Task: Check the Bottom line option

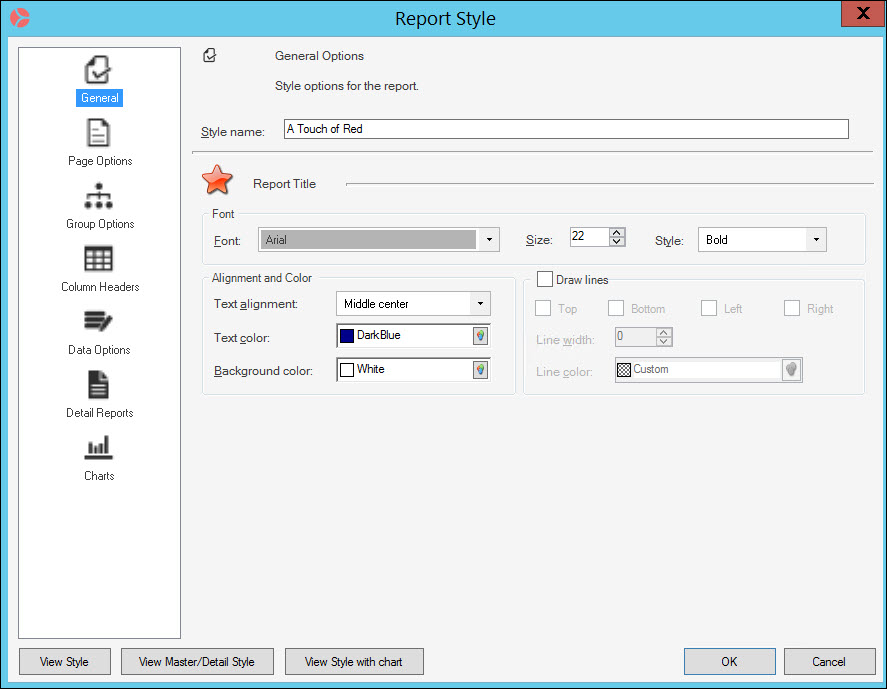Action: (x=615, y=308)
